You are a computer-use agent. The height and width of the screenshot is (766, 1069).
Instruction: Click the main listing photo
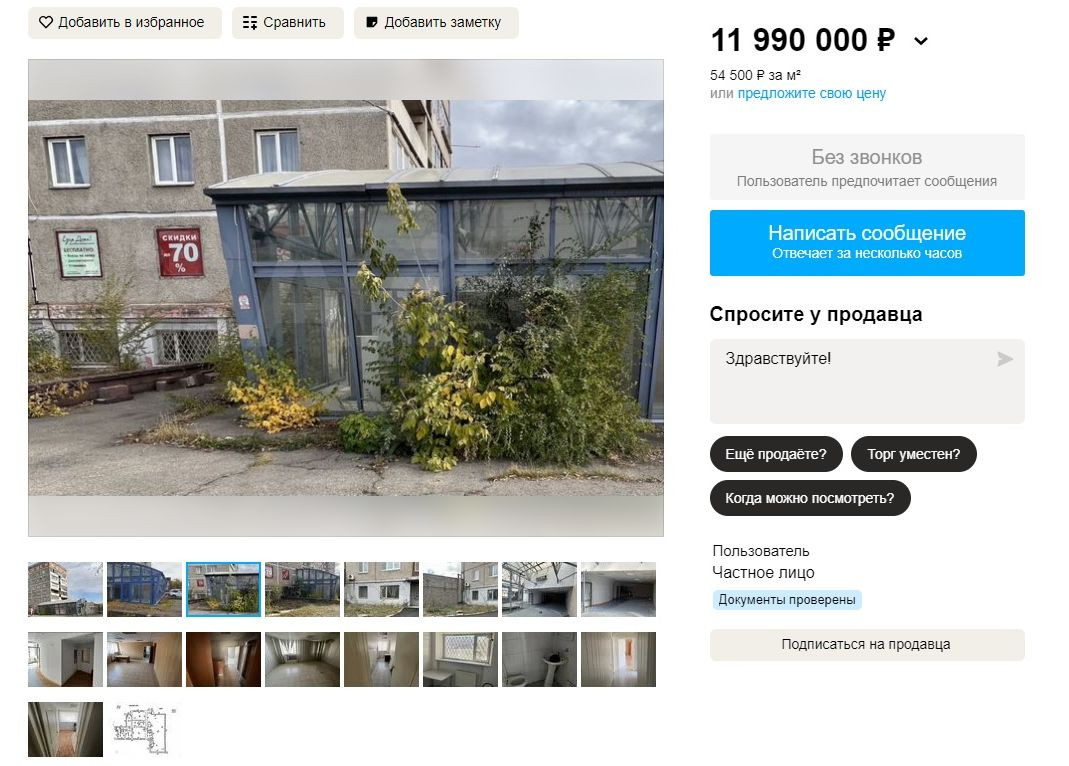346,298
